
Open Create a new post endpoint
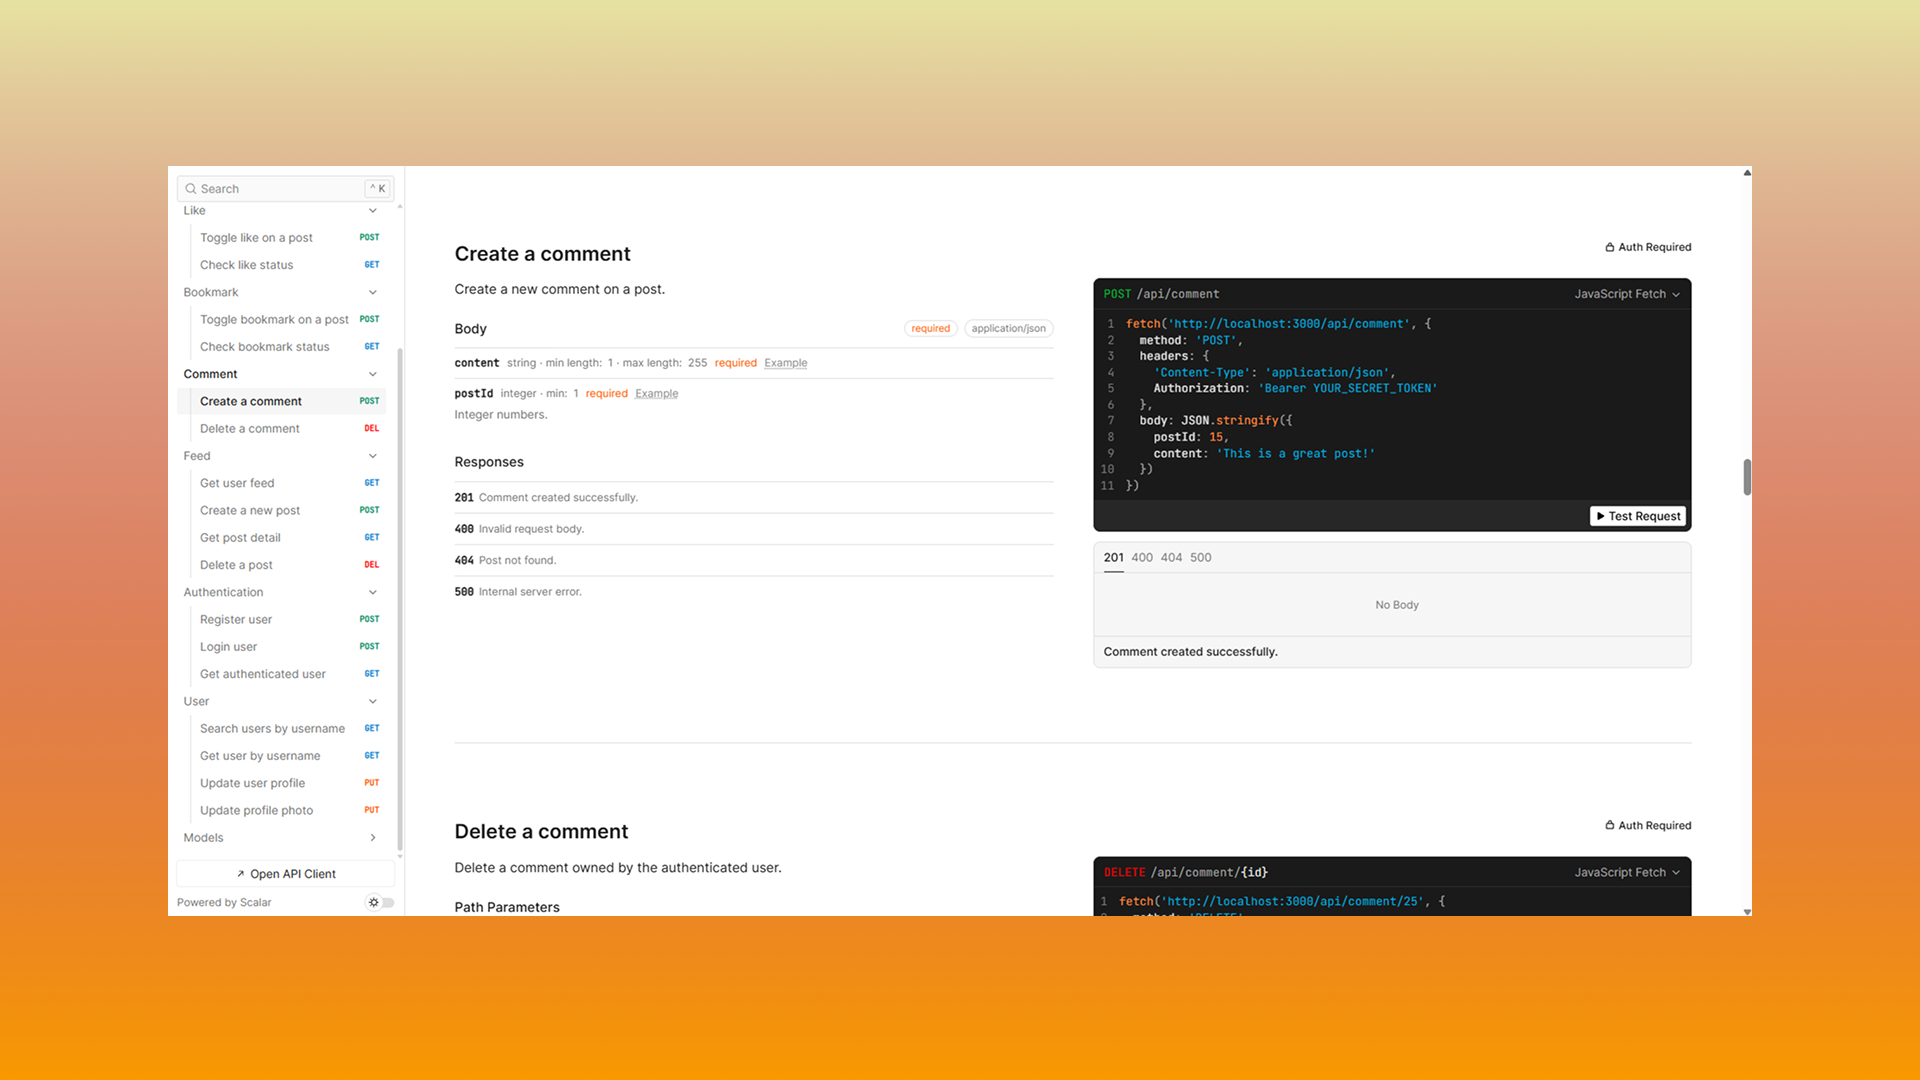click(282, 511)
